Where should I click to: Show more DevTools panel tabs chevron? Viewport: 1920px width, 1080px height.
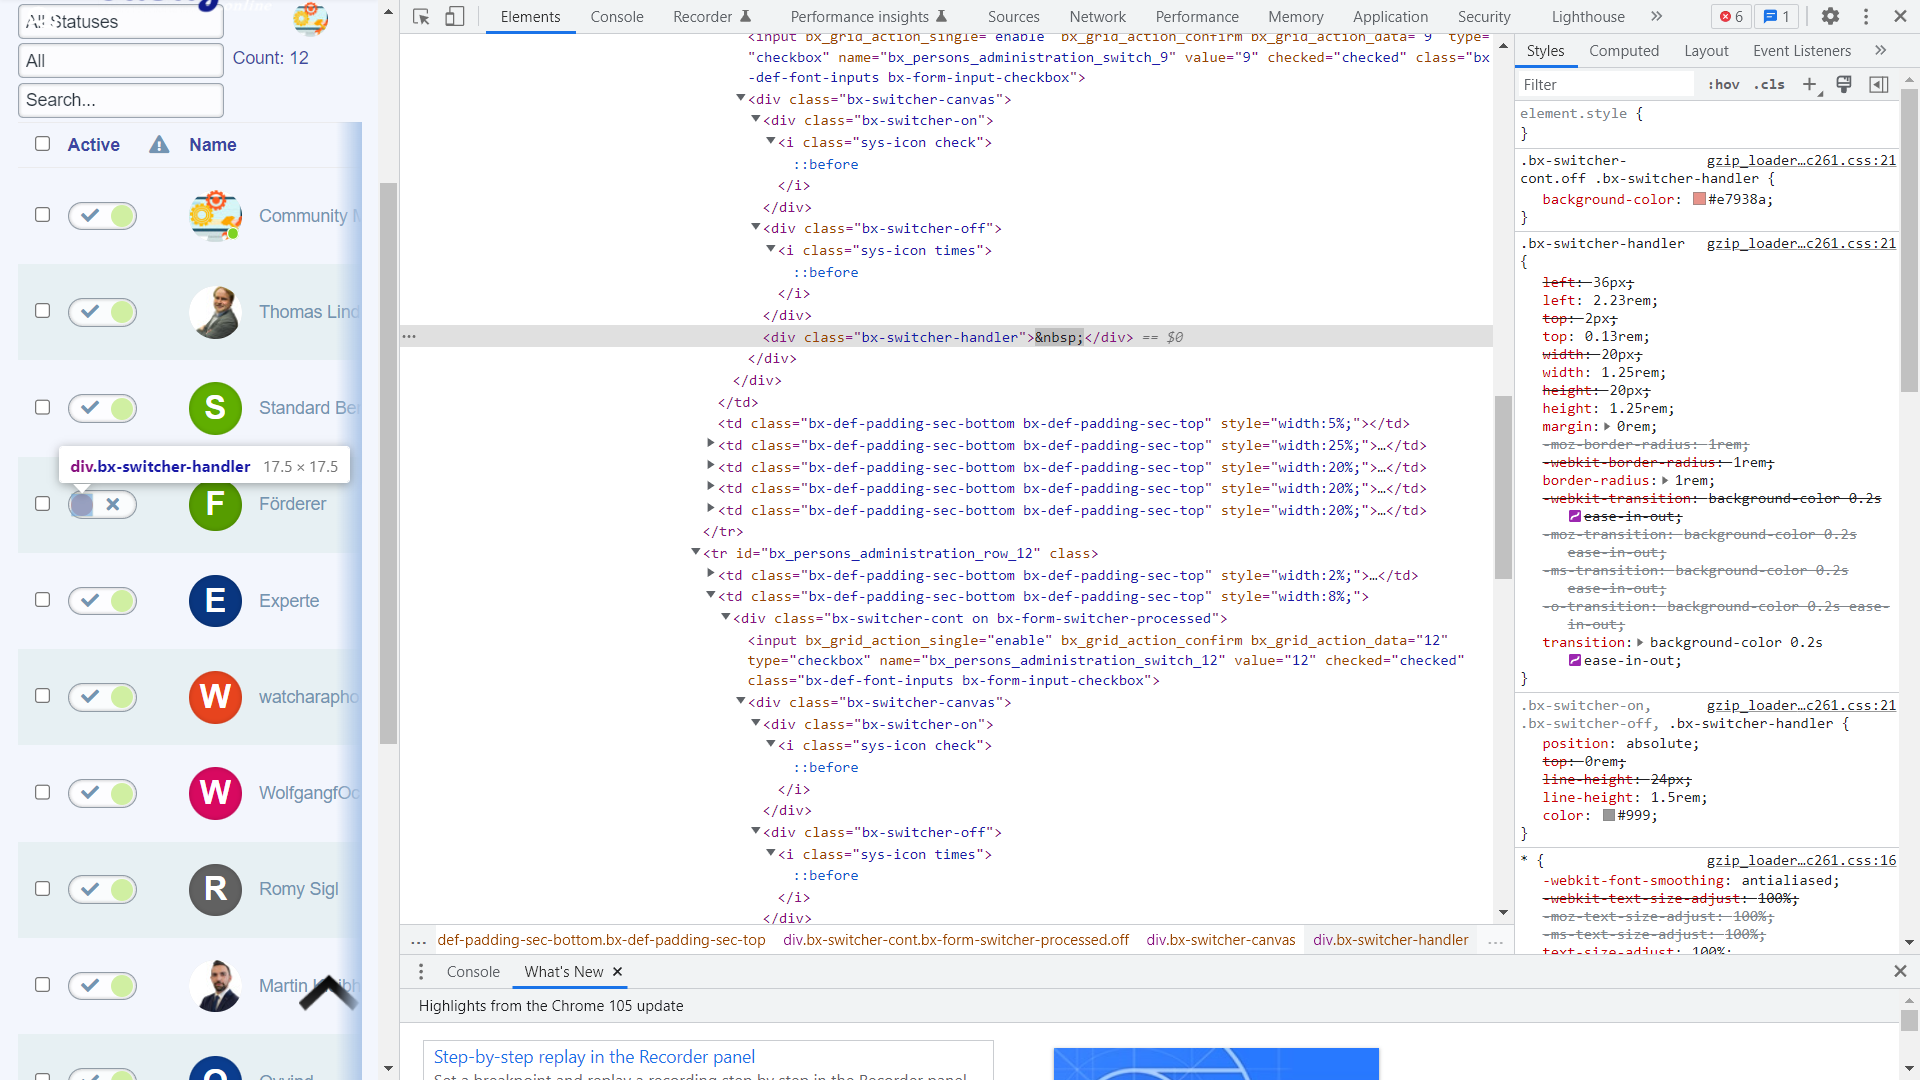1657,17
